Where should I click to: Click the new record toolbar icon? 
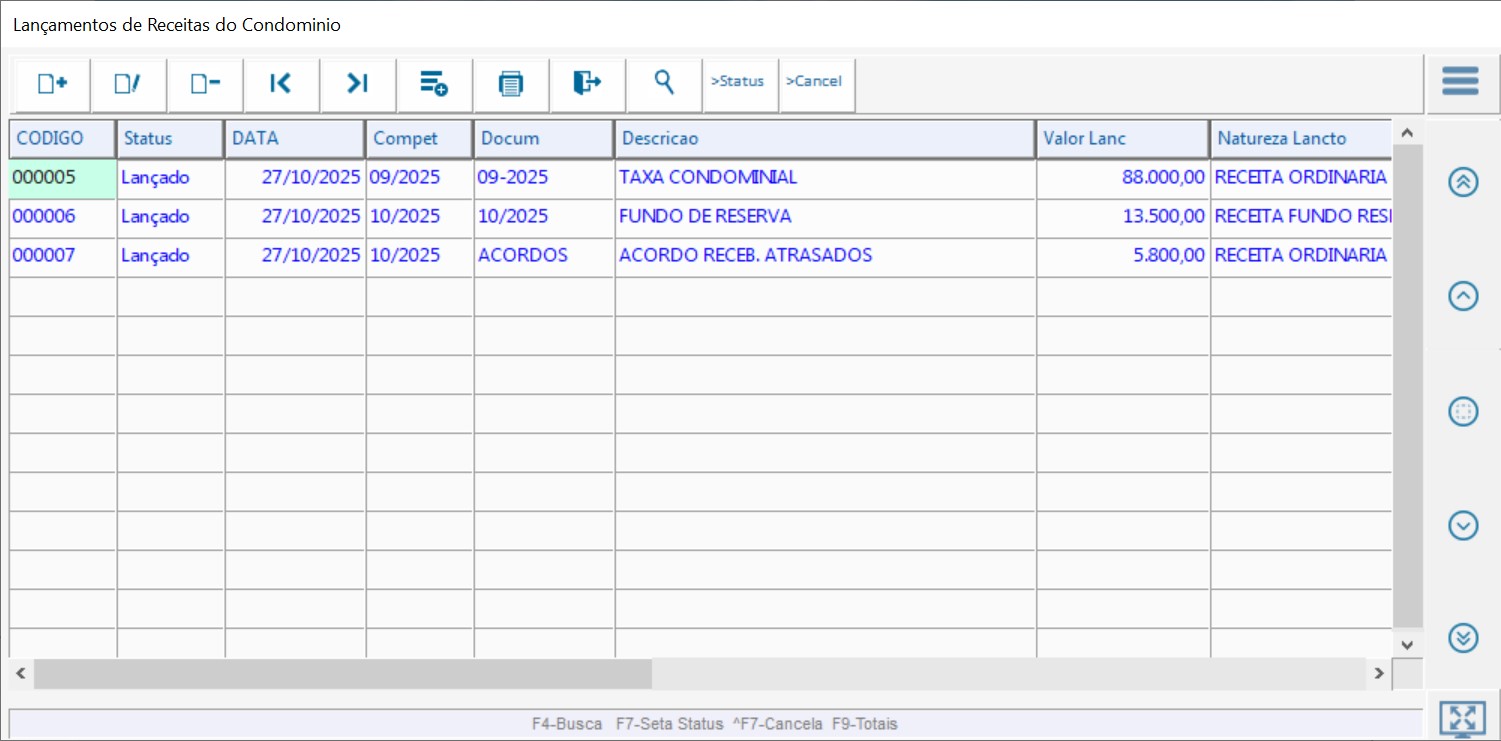coord(52,84)
